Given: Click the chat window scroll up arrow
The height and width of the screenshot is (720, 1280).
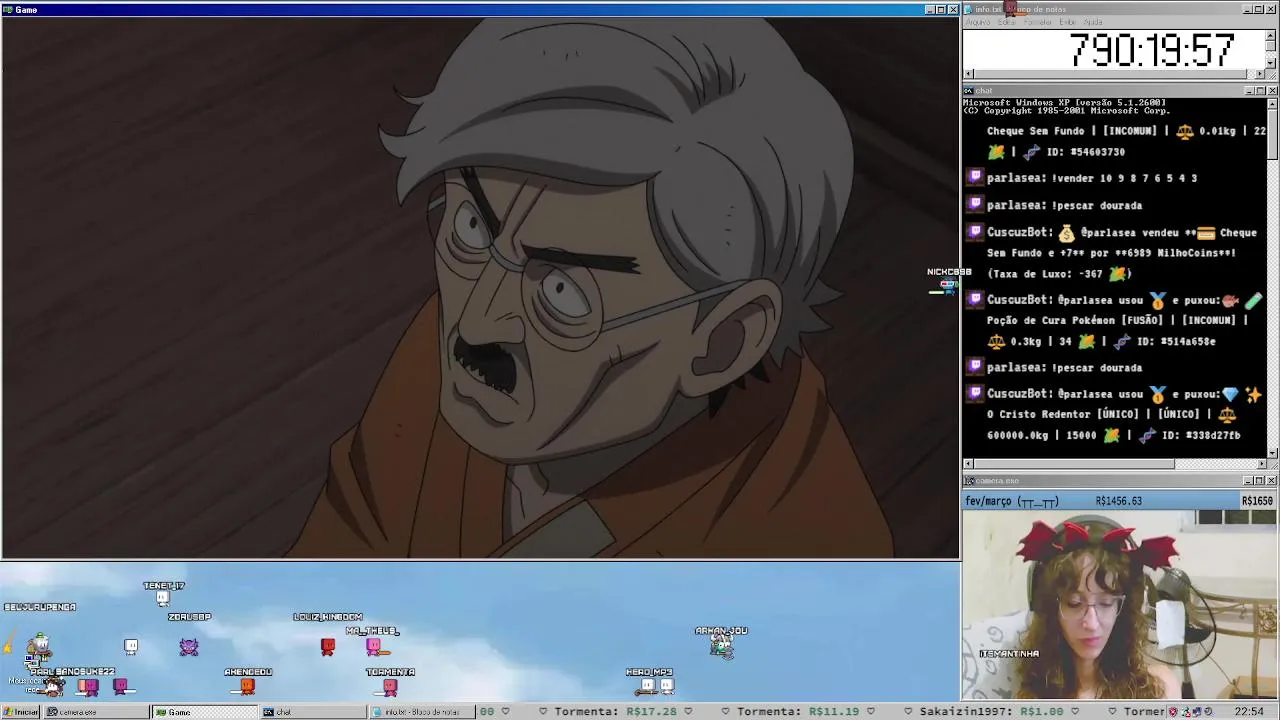Looking at the screenshot, I should 1272,103.
